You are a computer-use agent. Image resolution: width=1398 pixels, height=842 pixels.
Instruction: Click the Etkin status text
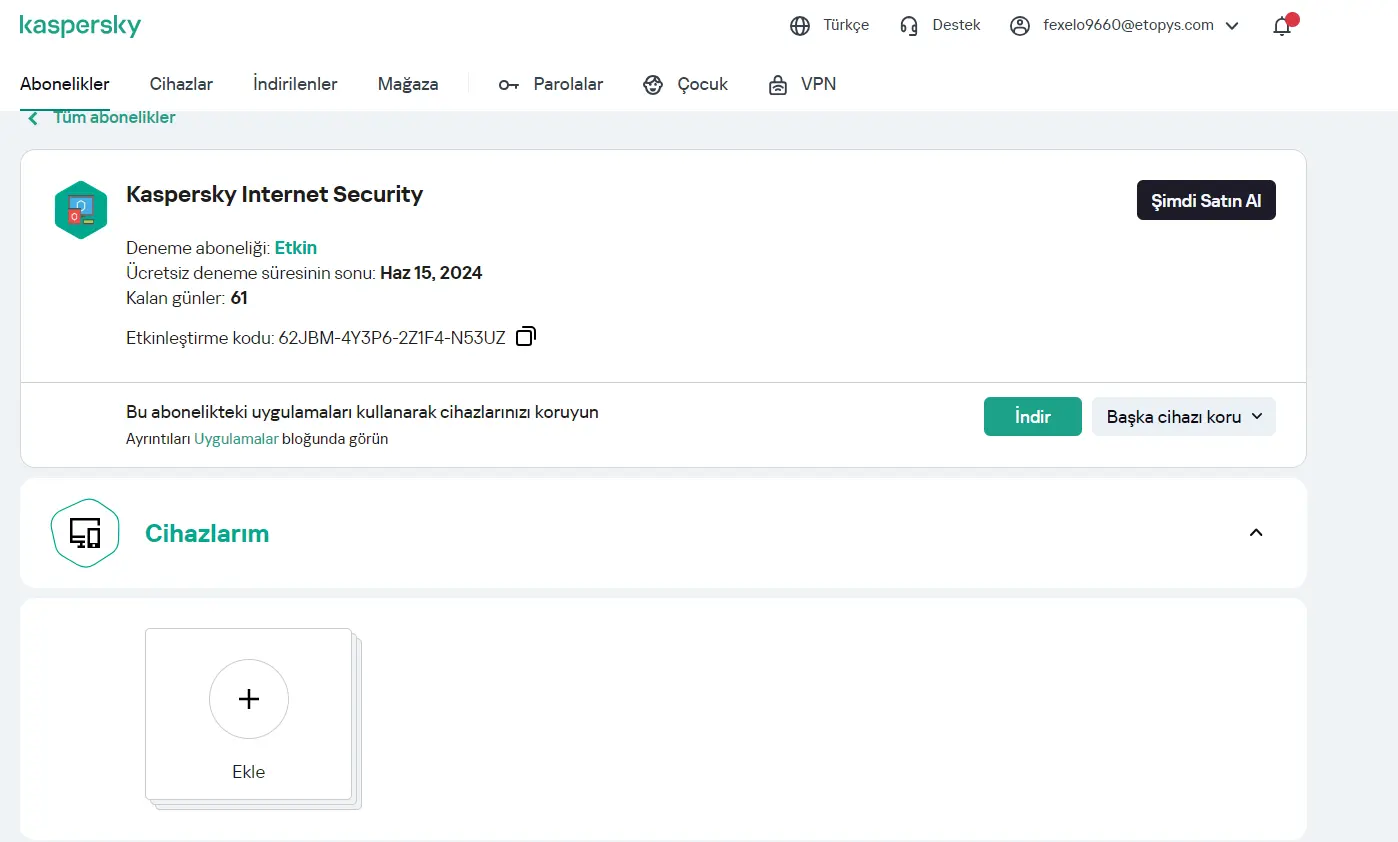(x=296, y=247)
